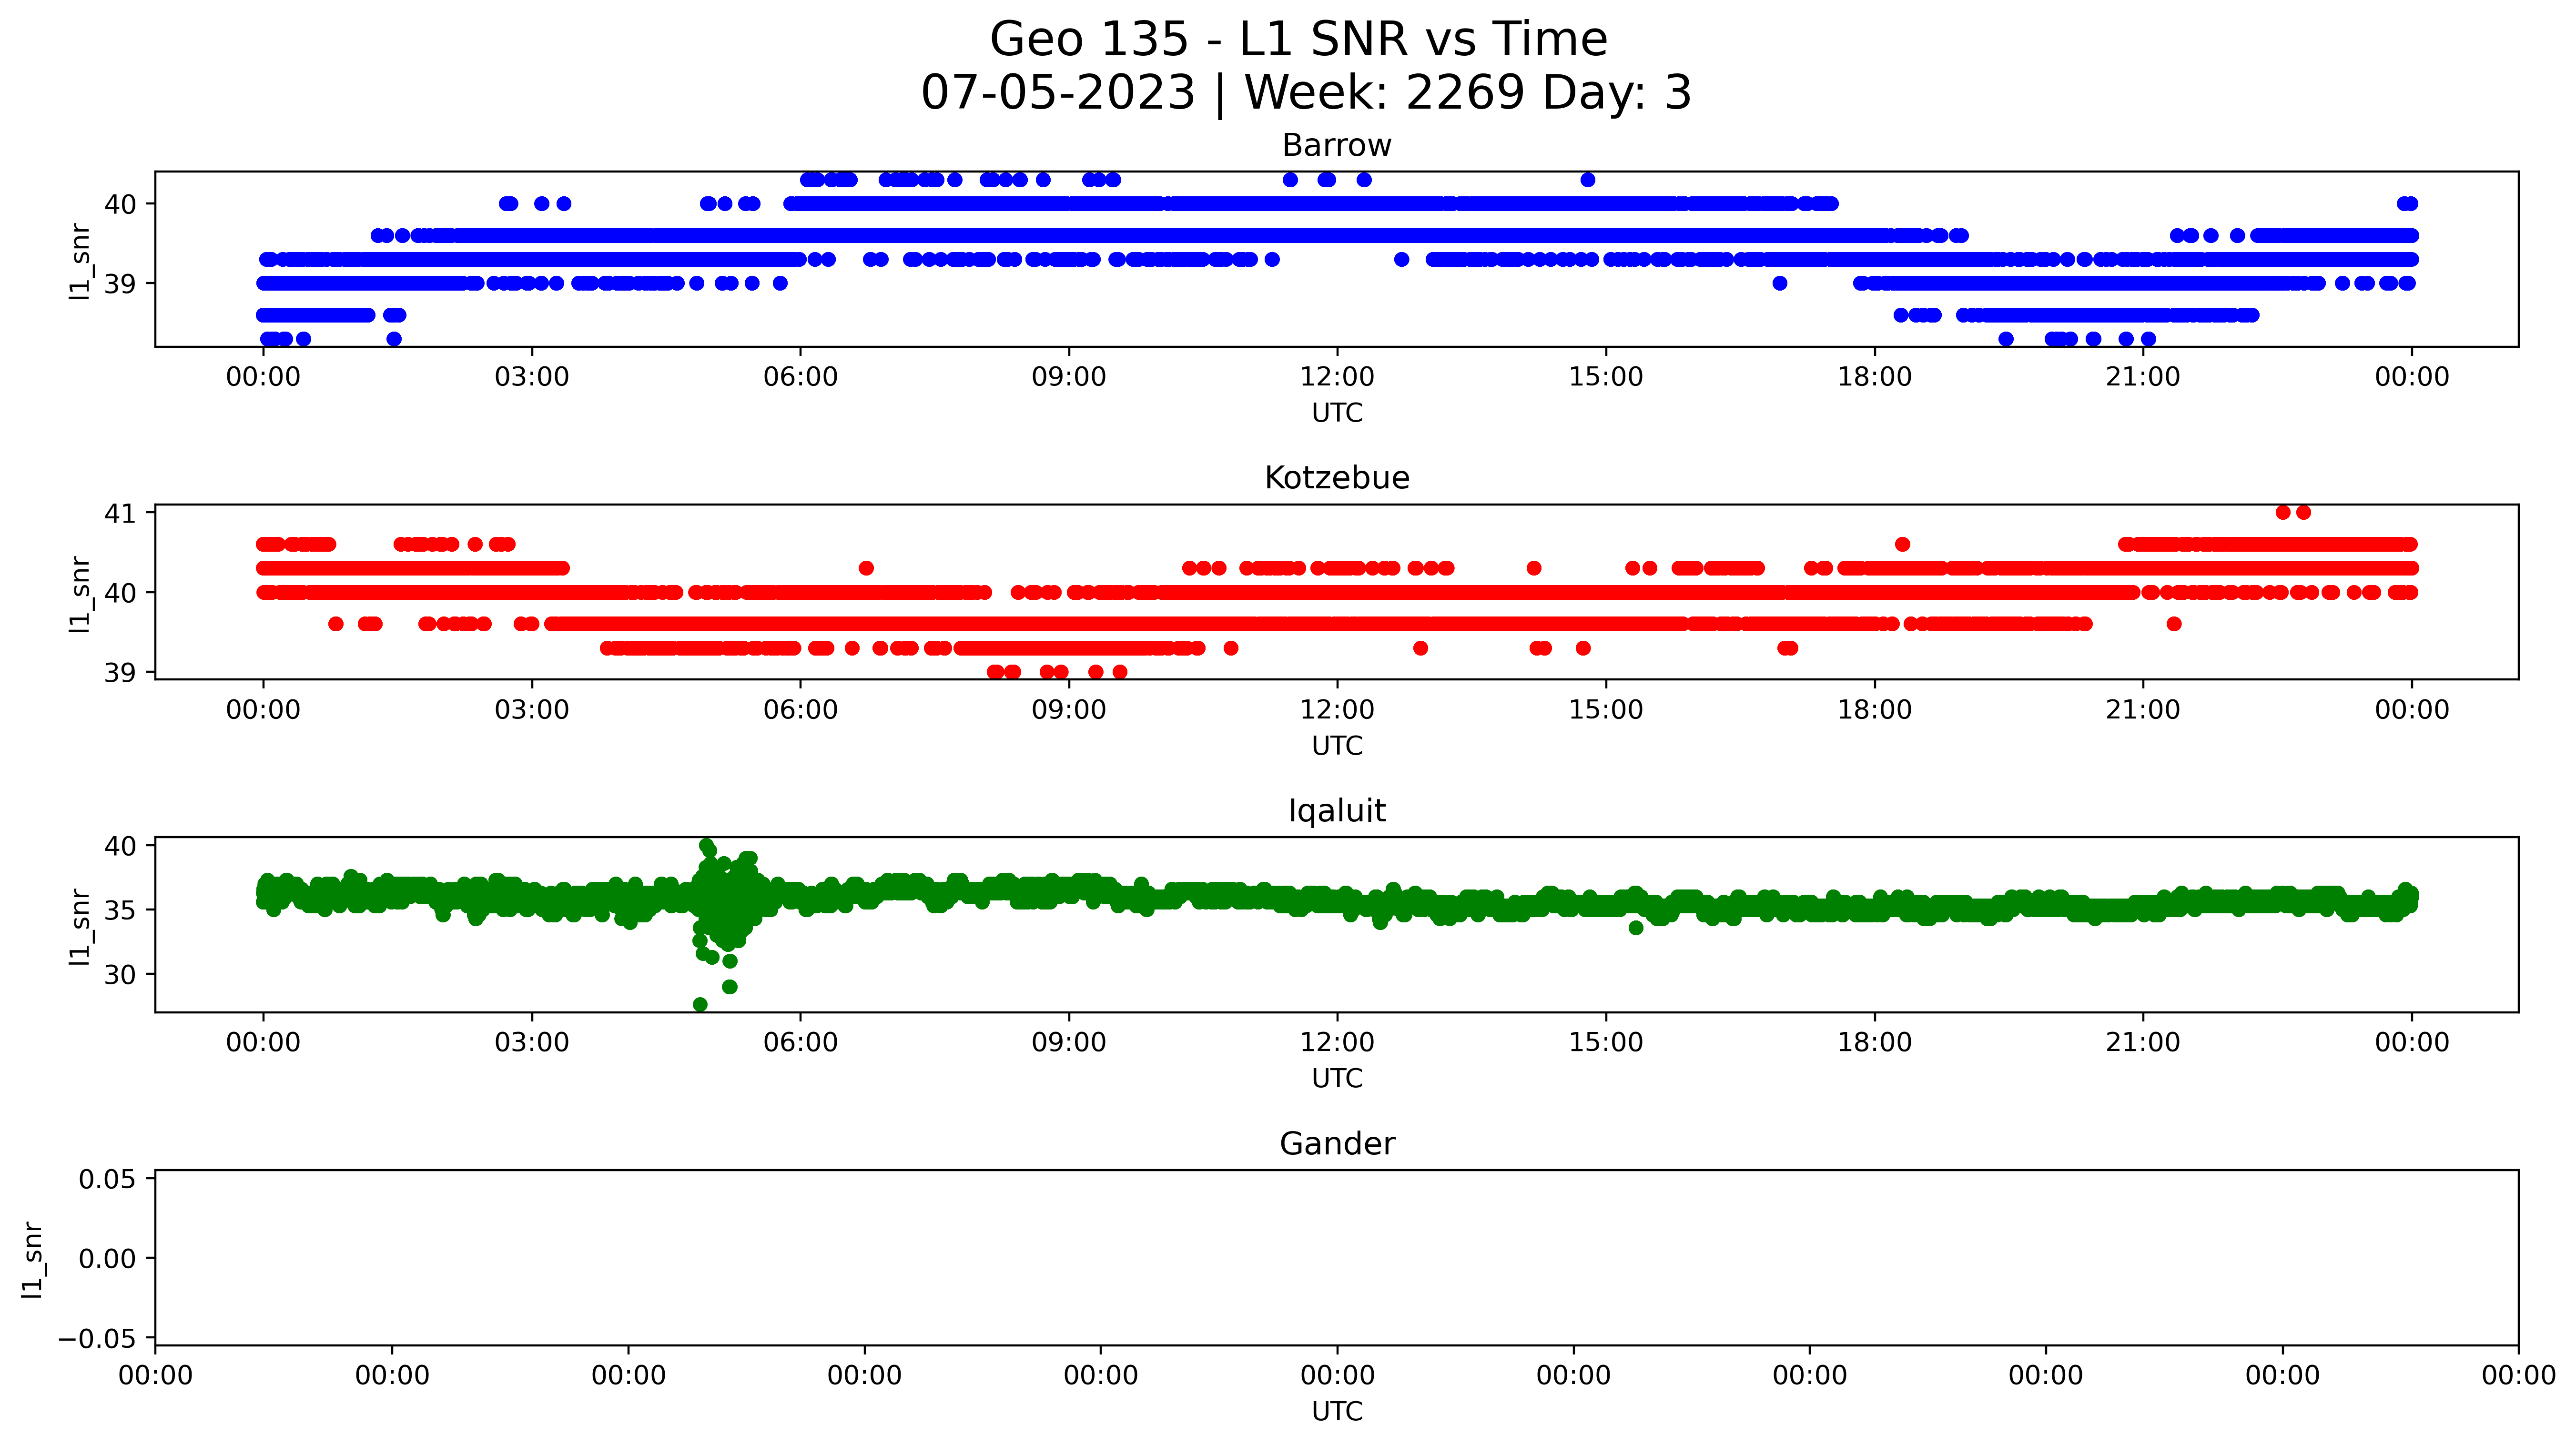Viewport: 2576px width, 1445px height.
Task: Click the 03:00 tick label on Barrow plot
Action: pos(532,377)
